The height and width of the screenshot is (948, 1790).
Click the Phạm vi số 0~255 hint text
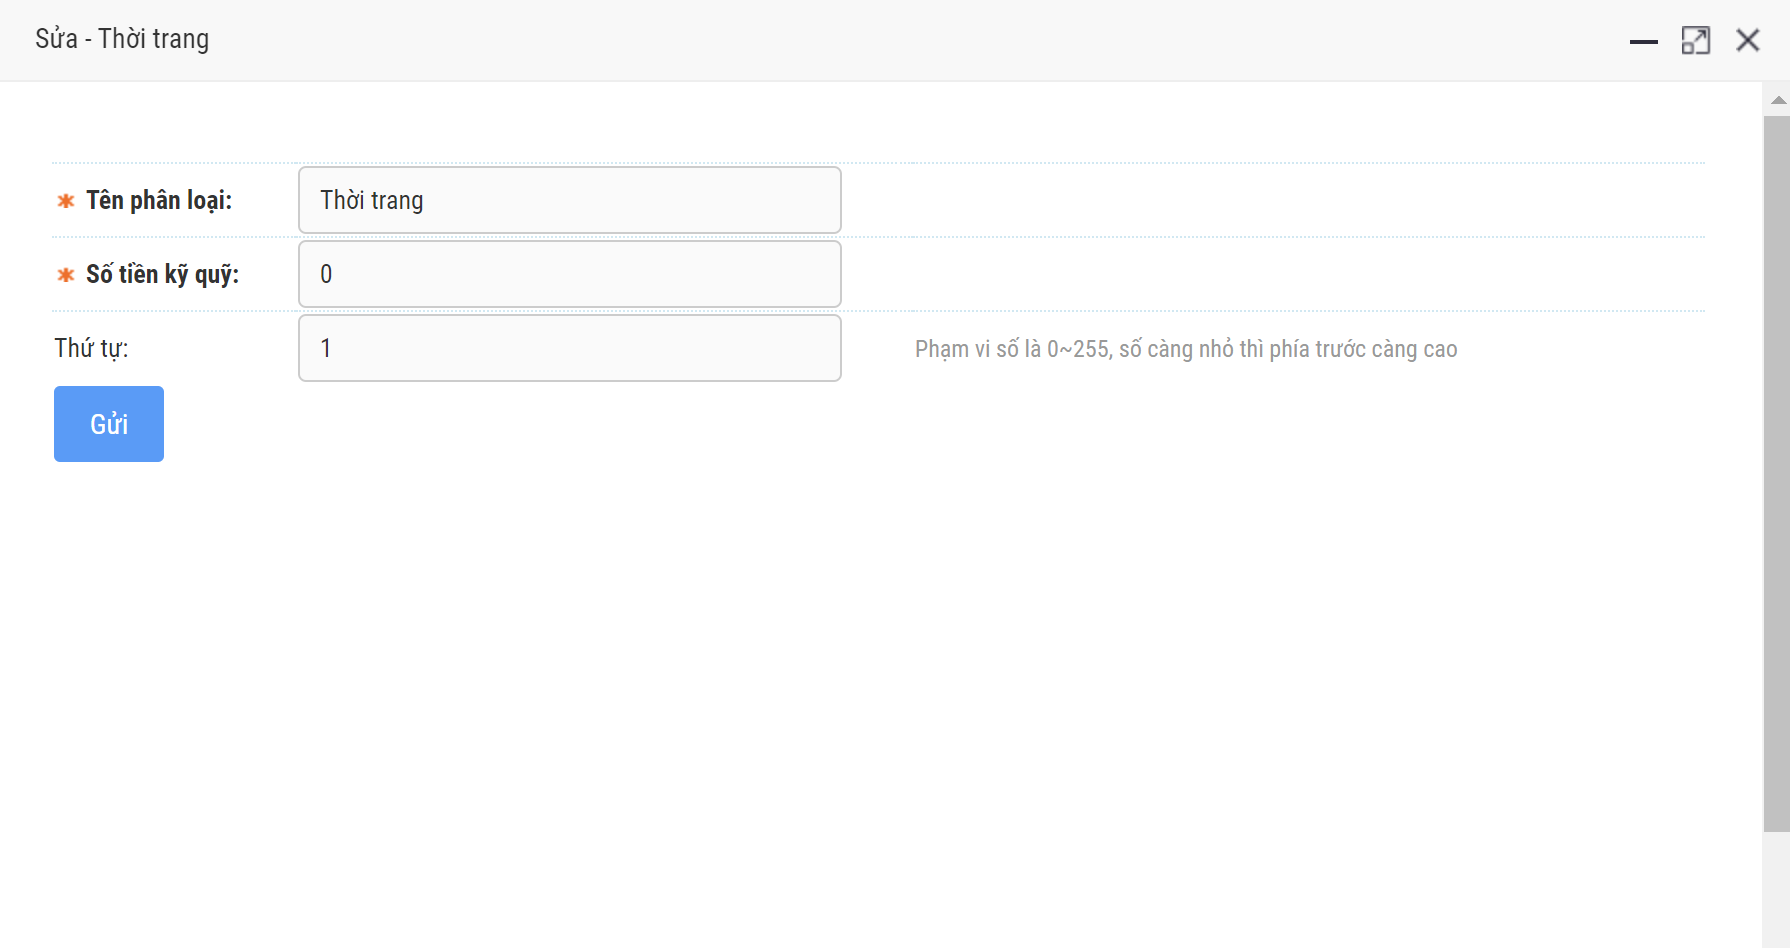pos(1185,349)
